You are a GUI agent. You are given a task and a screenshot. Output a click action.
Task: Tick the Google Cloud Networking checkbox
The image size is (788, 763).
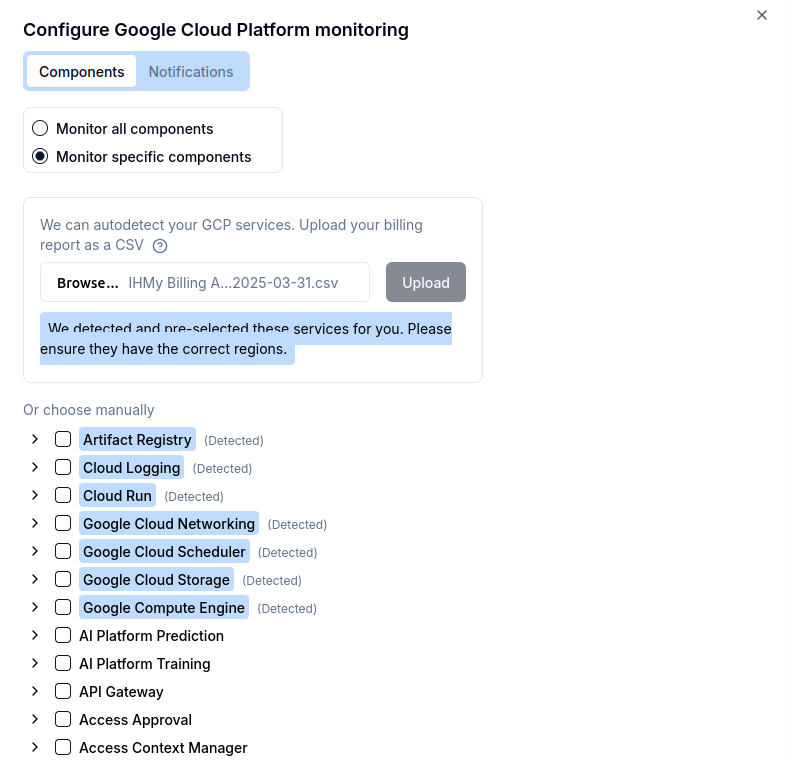tap(63, 523)
